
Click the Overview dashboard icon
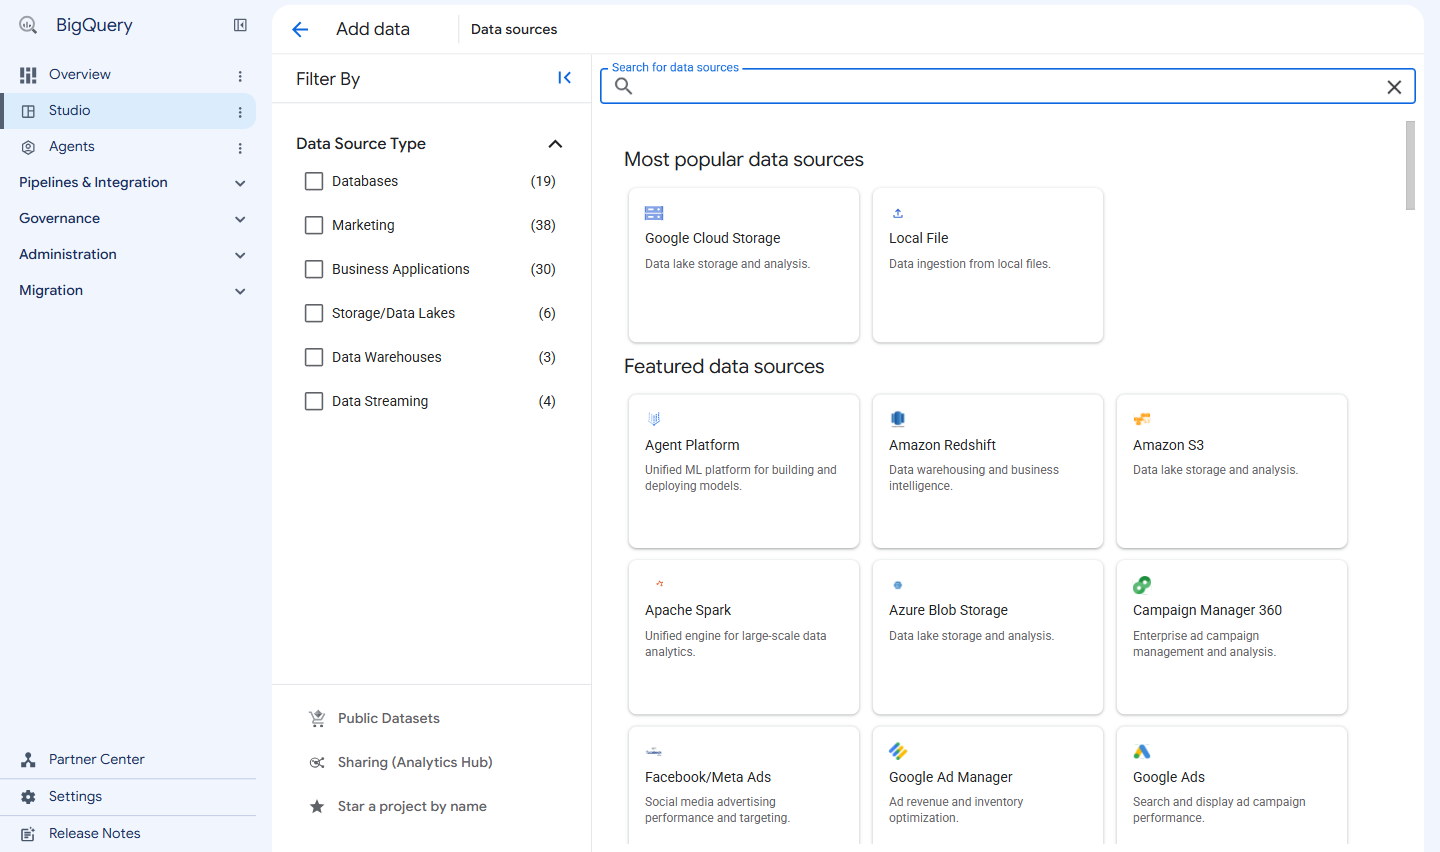tap(28, 75)
